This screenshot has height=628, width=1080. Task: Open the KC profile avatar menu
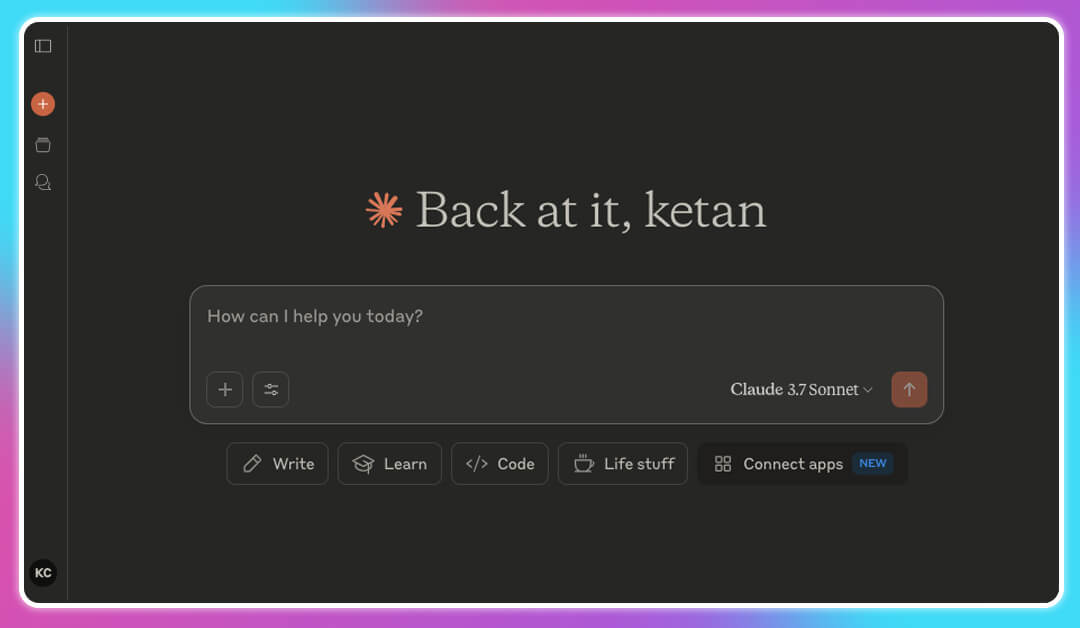click(43, 573)
